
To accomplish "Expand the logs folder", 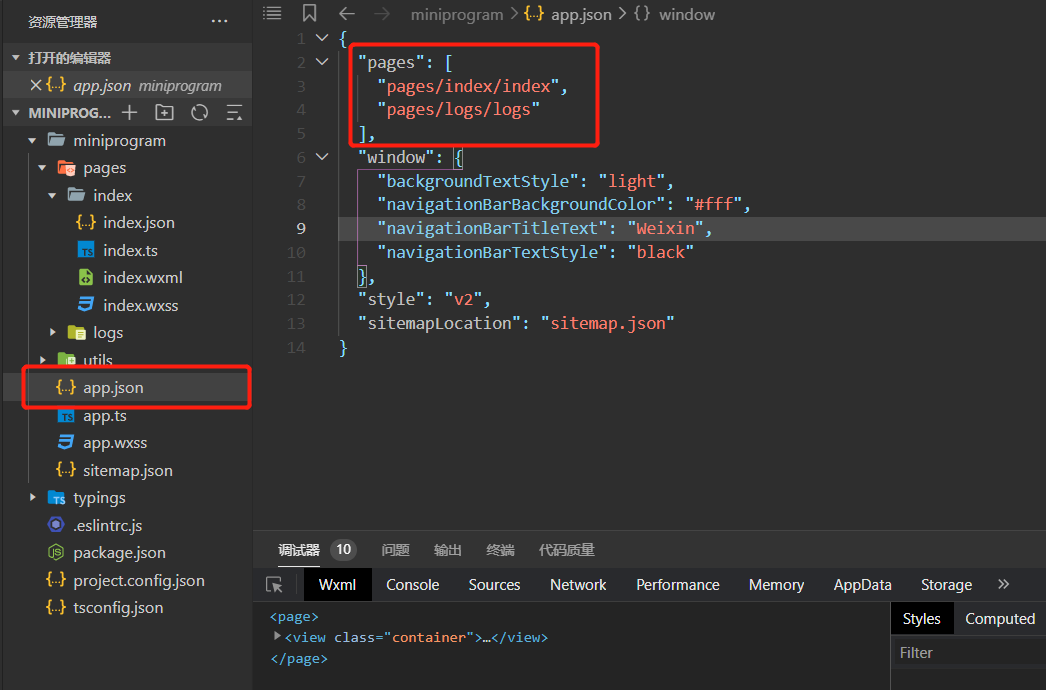I will coord(52,332).
